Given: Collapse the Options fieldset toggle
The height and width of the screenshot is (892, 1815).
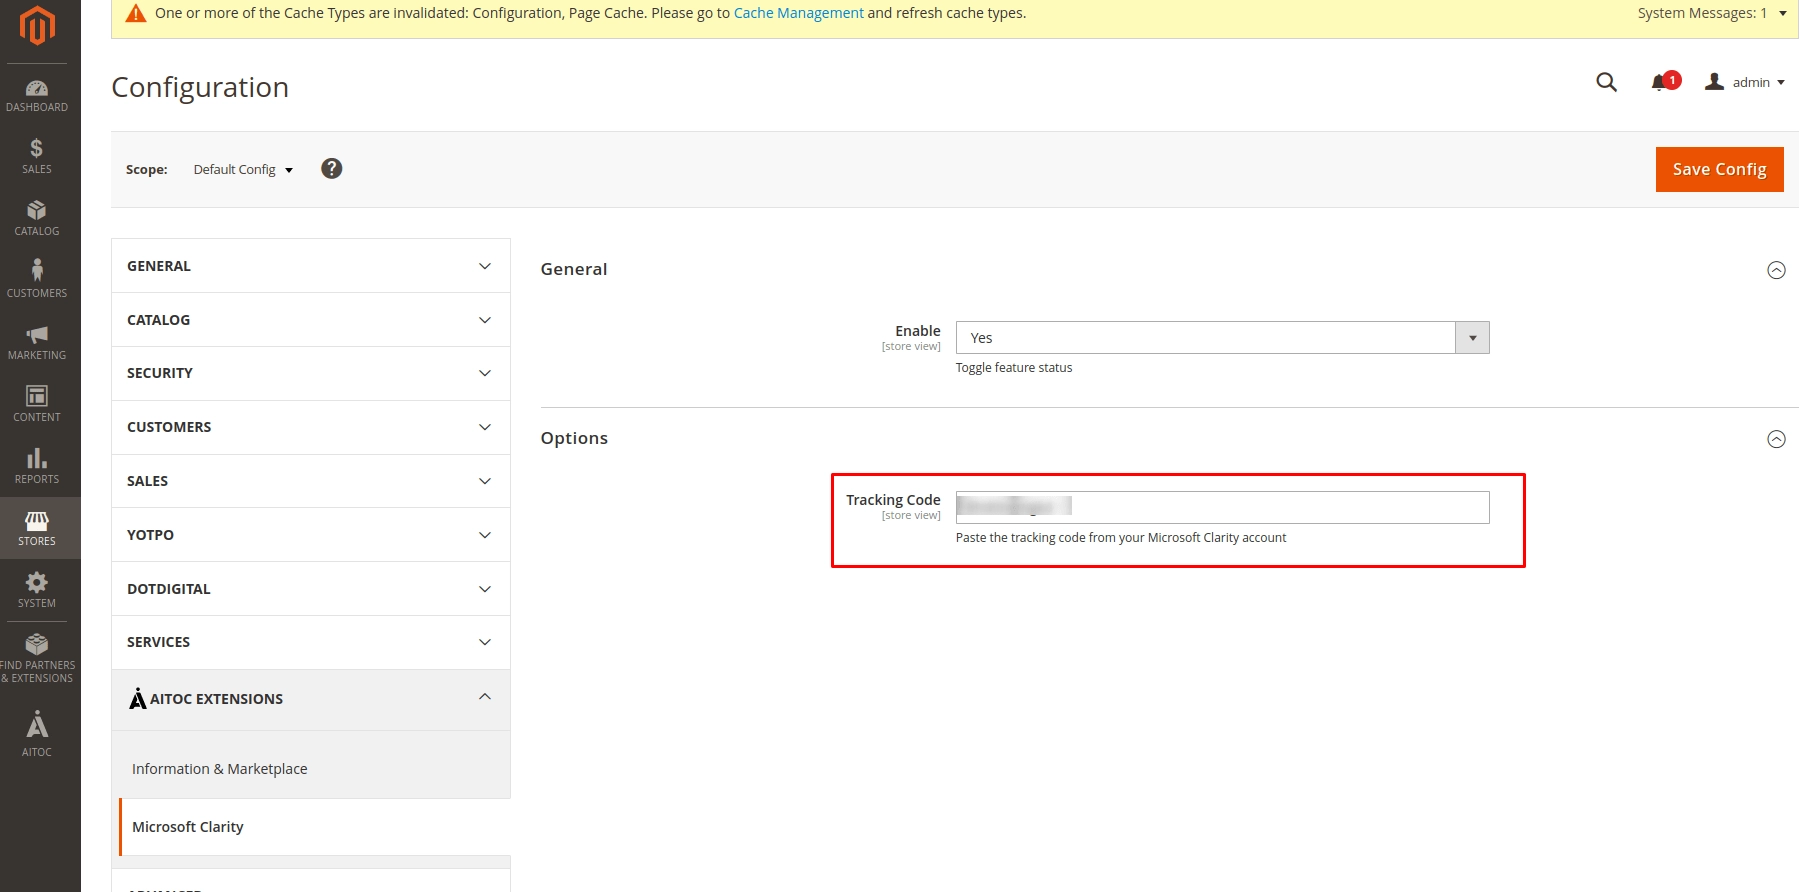Looking at the screenshot, I should 1776,439.
